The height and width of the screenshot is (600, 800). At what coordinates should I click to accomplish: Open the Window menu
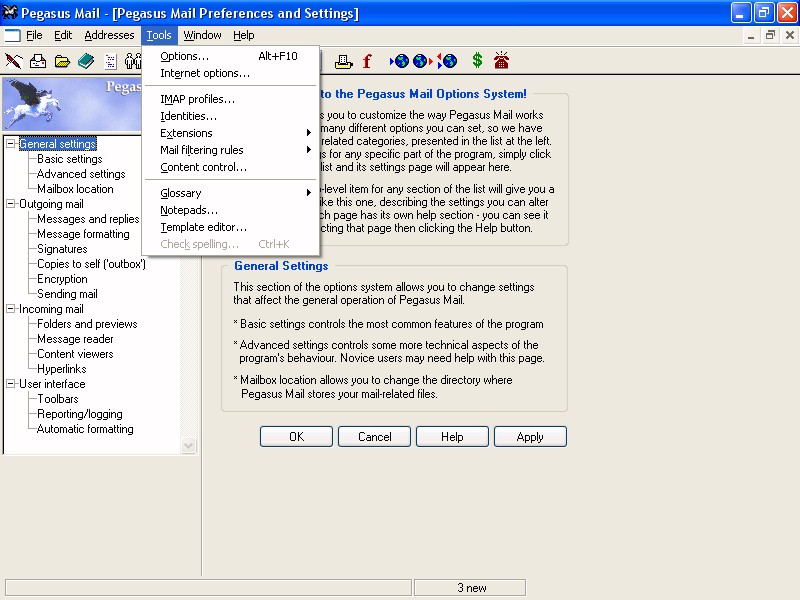click(x=203, y=35)
